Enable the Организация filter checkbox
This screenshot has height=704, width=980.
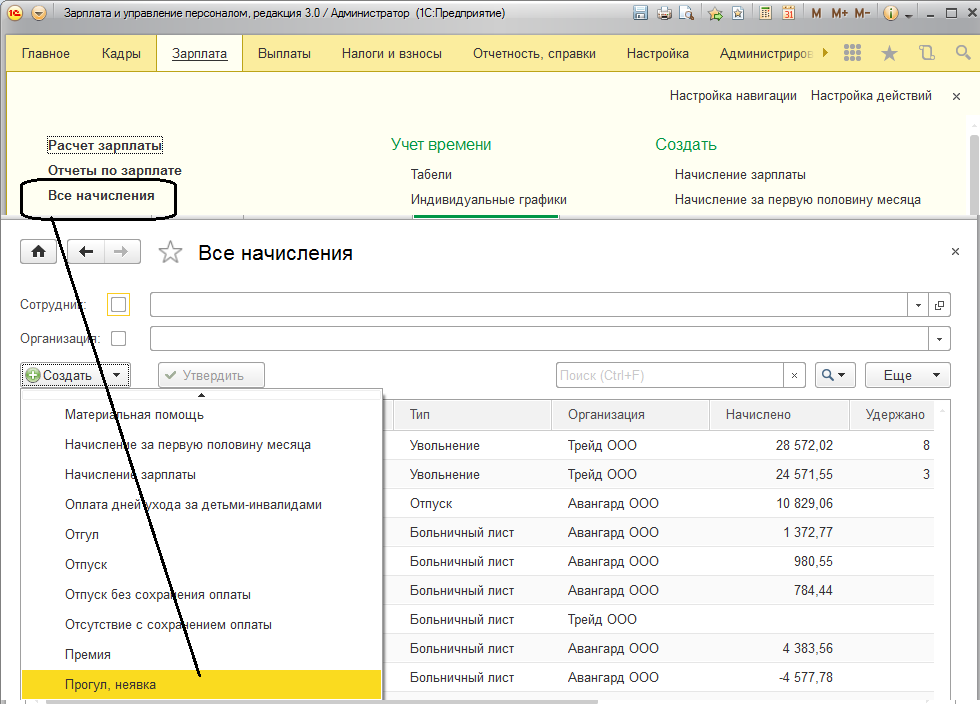coord(118,339)
